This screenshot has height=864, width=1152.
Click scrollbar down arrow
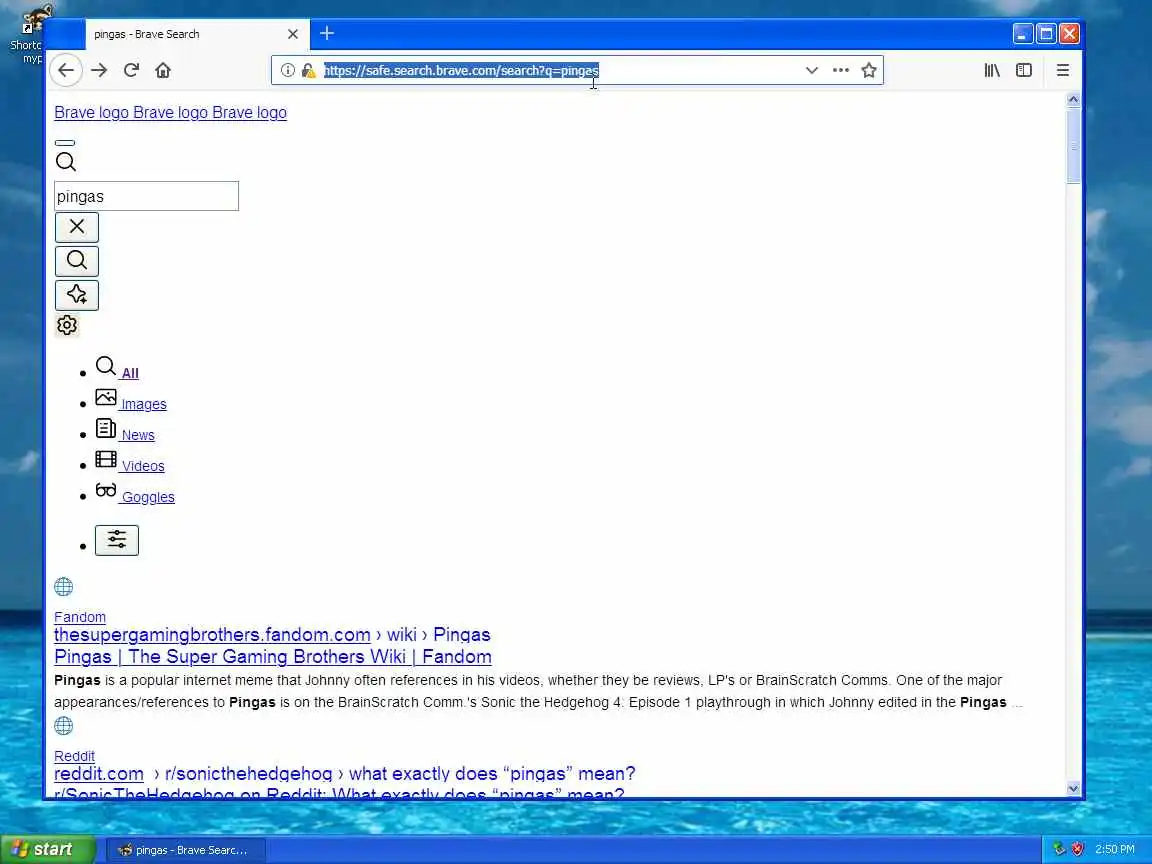[1073, 788]
